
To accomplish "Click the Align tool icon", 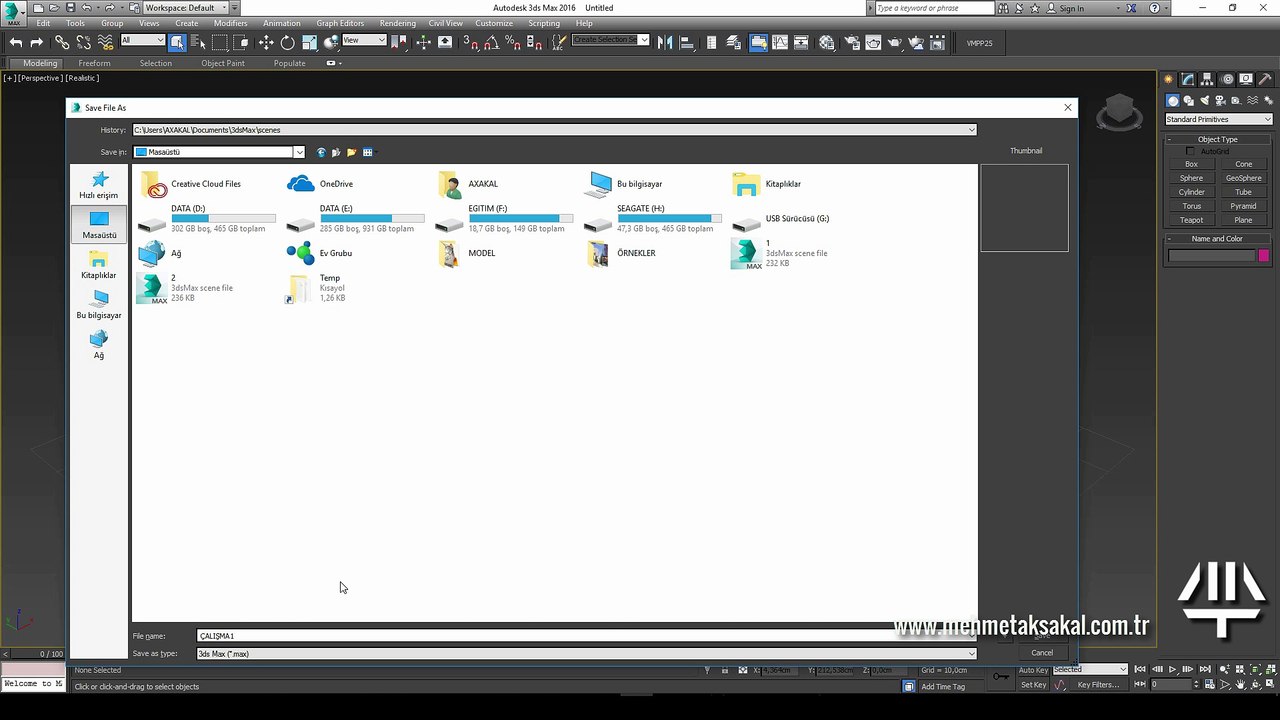I will (x=686, y=42).
